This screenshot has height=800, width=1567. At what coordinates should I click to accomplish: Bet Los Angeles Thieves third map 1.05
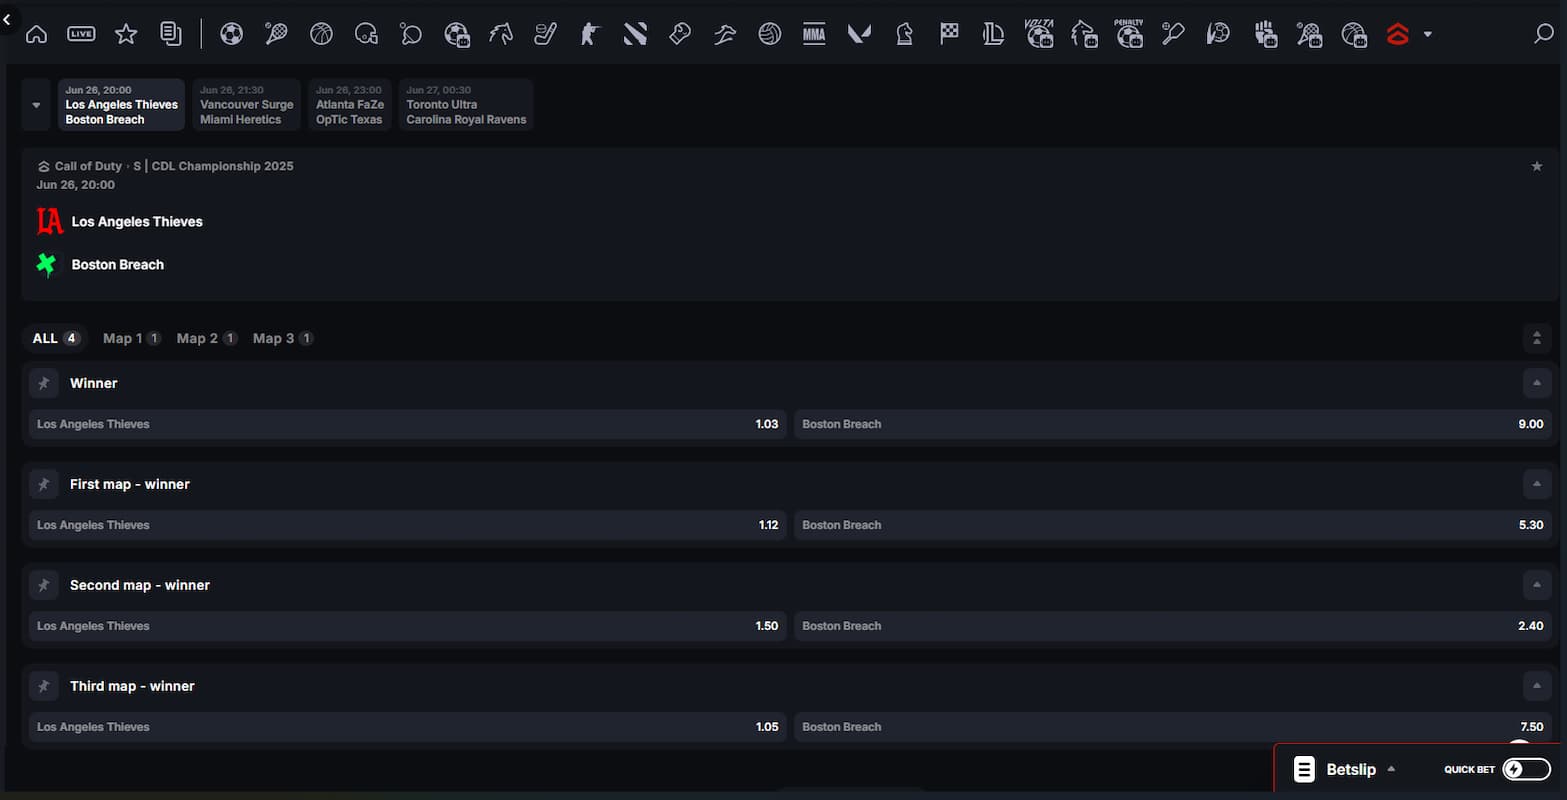coord(408,727)
